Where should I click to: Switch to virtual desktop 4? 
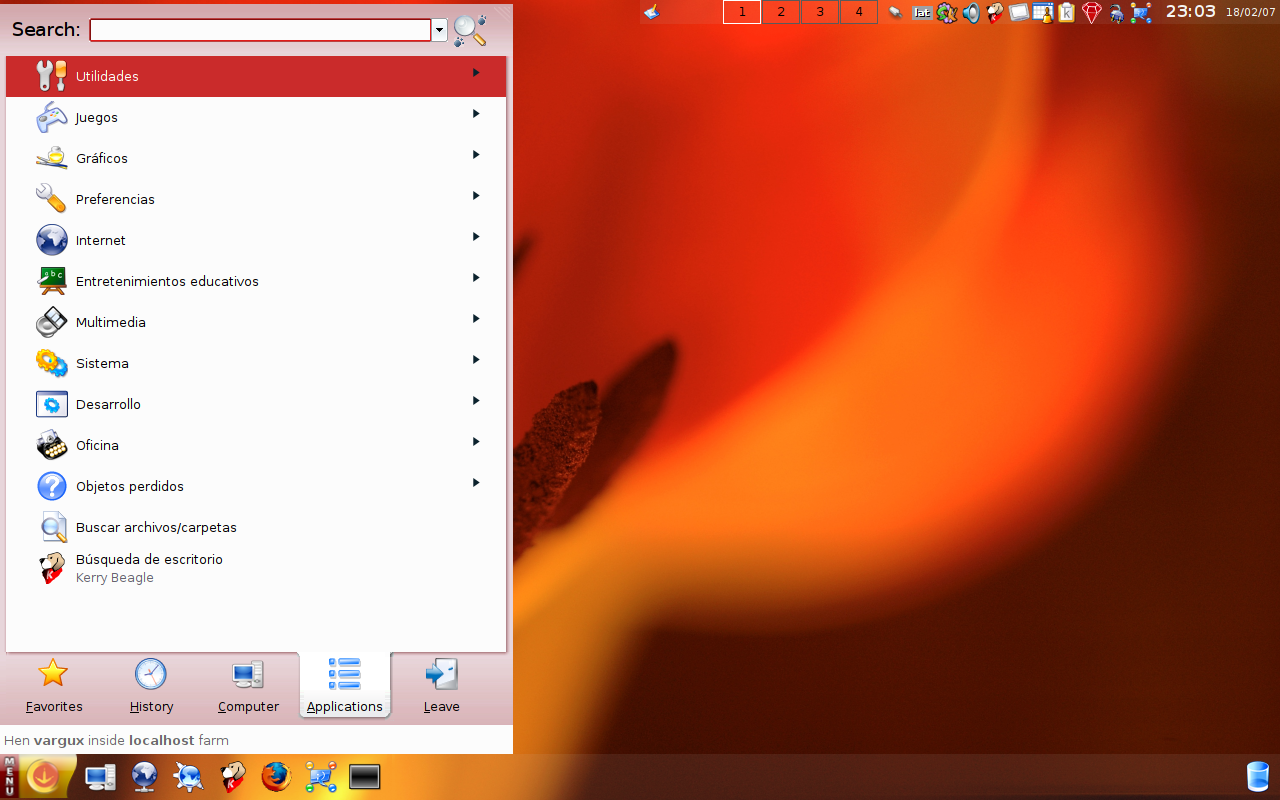pyautogui.click(x=859, y=12)
